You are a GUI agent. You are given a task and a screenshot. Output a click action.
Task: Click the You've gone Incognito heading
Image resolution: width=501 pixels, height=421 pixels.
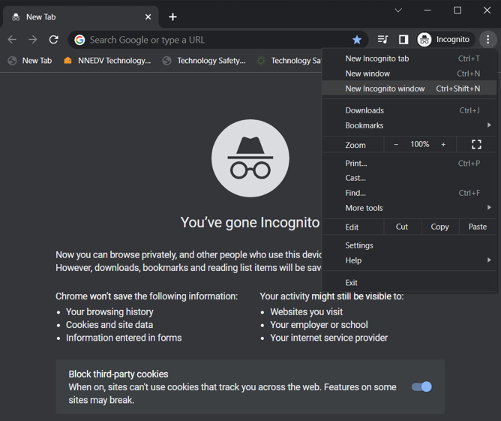pyautogui.click(x=250, y=222)
